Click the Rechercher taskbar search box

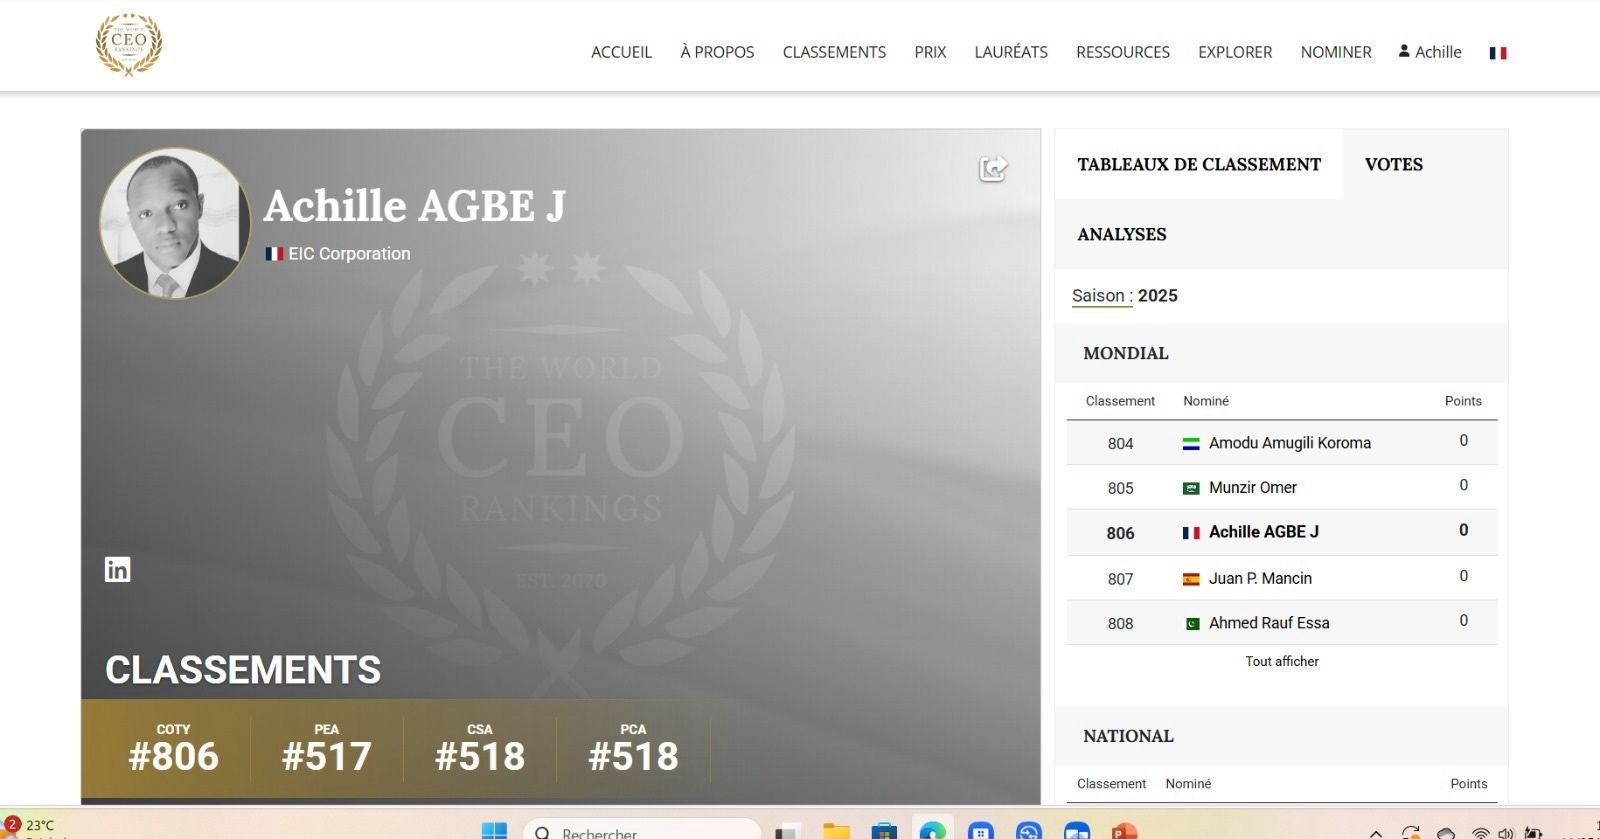(x=640, y=831)
